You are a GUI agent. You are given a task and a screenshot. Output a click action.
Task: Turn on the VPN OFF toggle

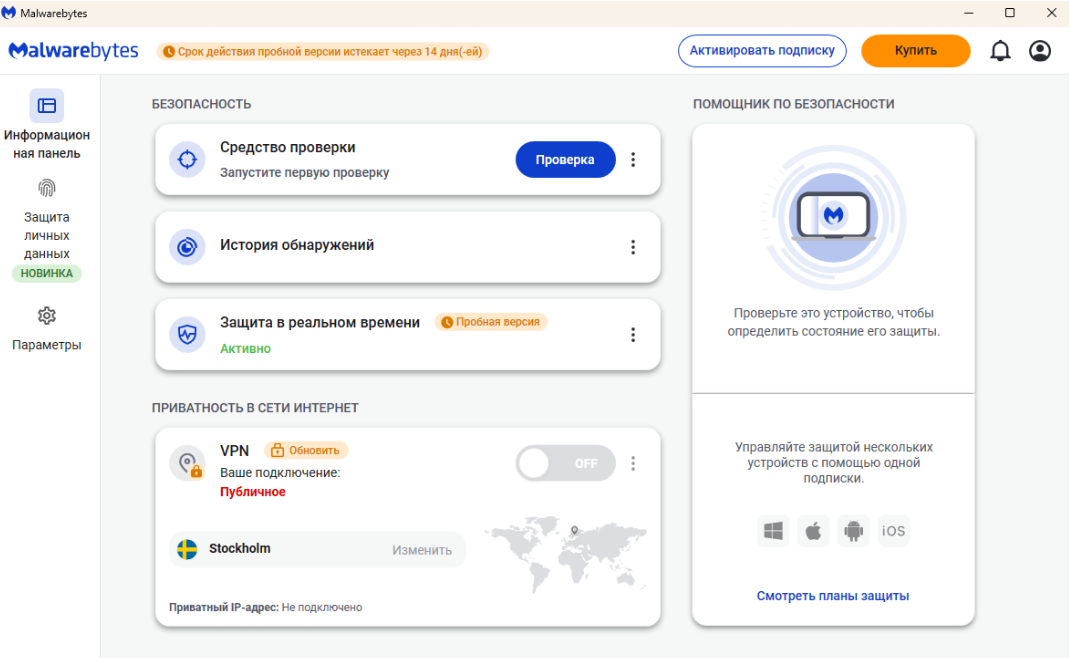pos(566,463)
